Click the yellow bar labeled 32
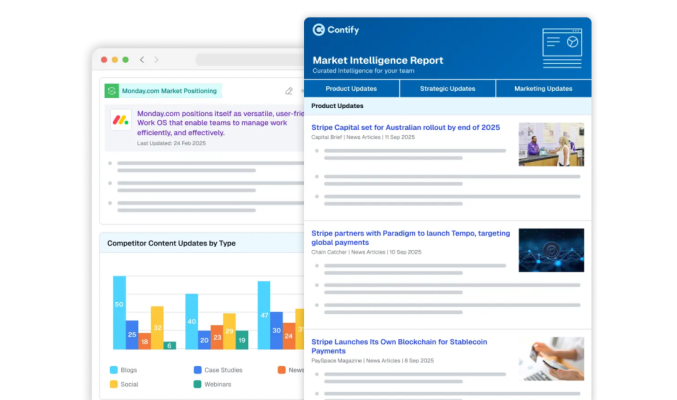The image size is (677, 400). (x=157, y=327)
